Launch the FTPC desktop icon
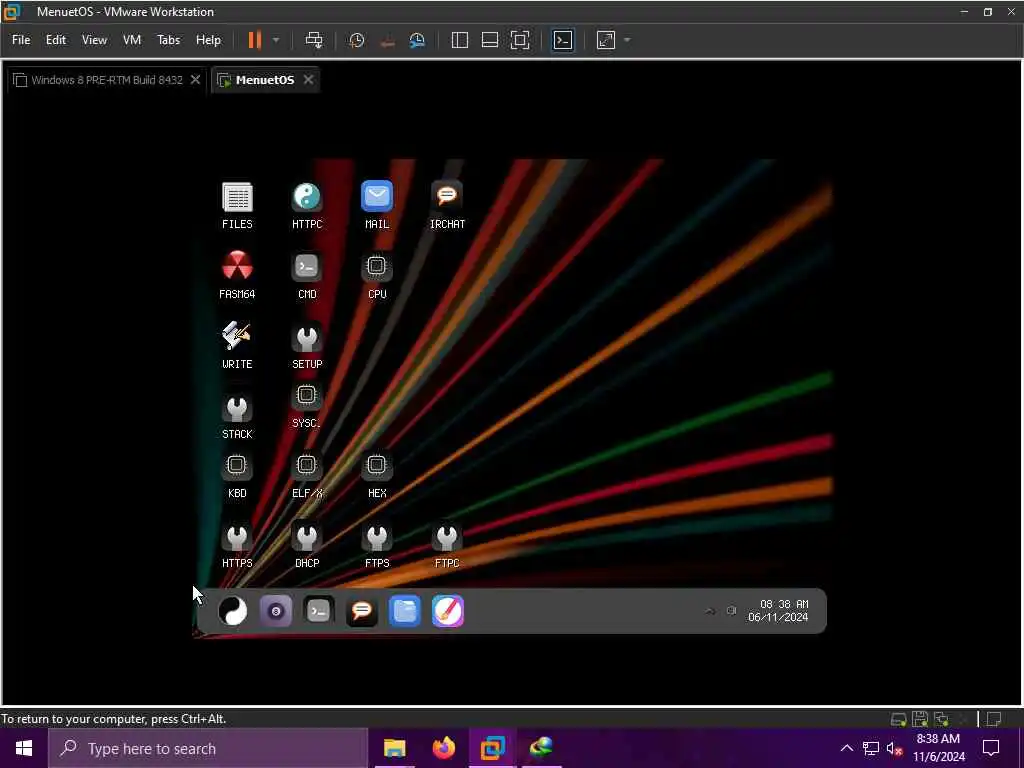 [447, 545]
